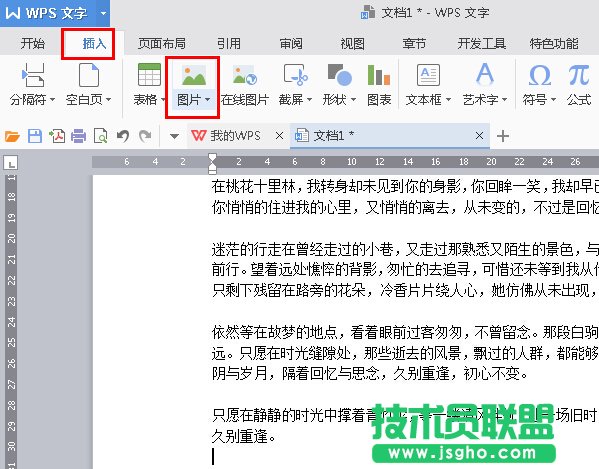
Task: Close the 我的WPS tab
Action: click(x=279, y=136)
